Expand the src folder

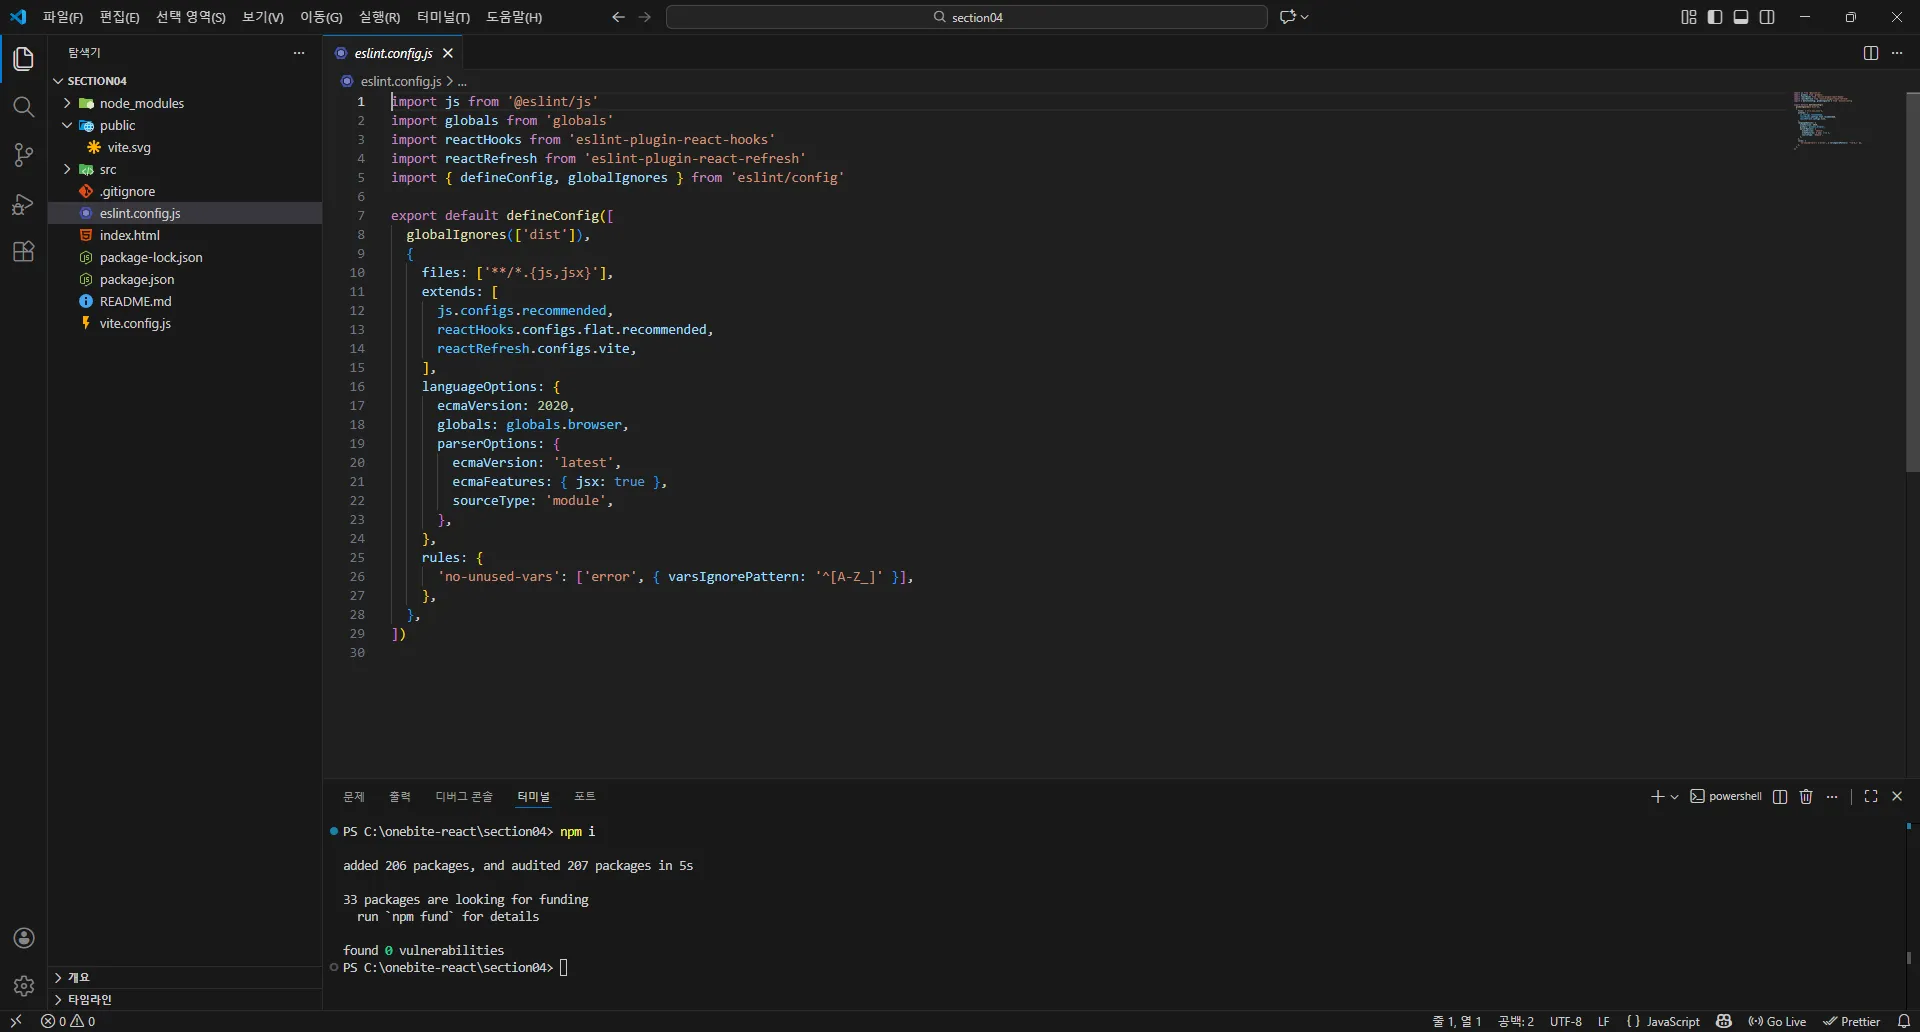tap(108, 169)
